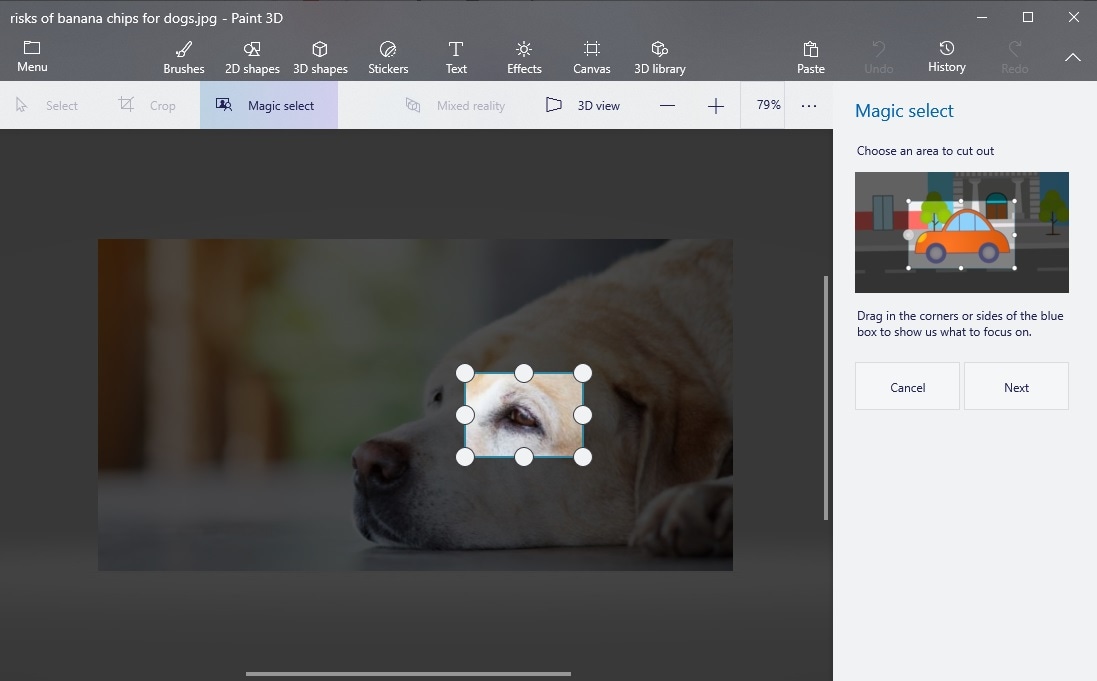
Task: Click the vertical canvas scrollbar
Action: pyautogui.click(x=826, y=398)
